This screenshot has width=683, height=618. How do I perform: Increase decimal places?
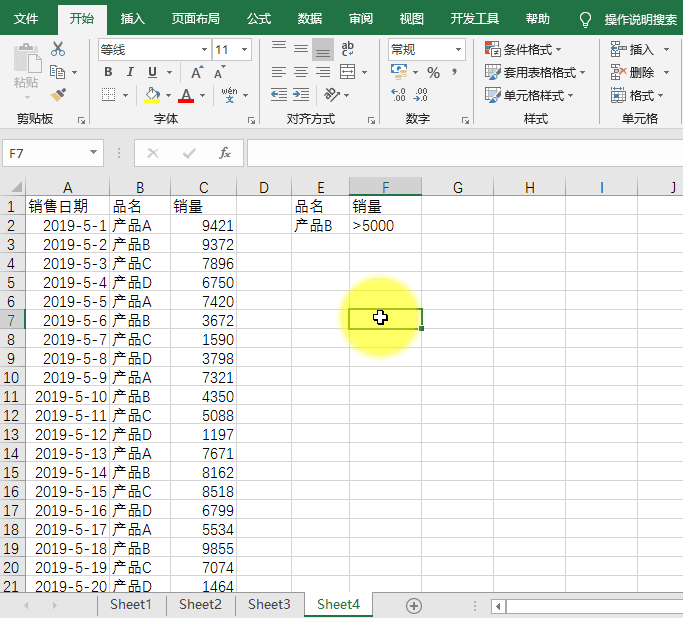click(x=399, y=95)
